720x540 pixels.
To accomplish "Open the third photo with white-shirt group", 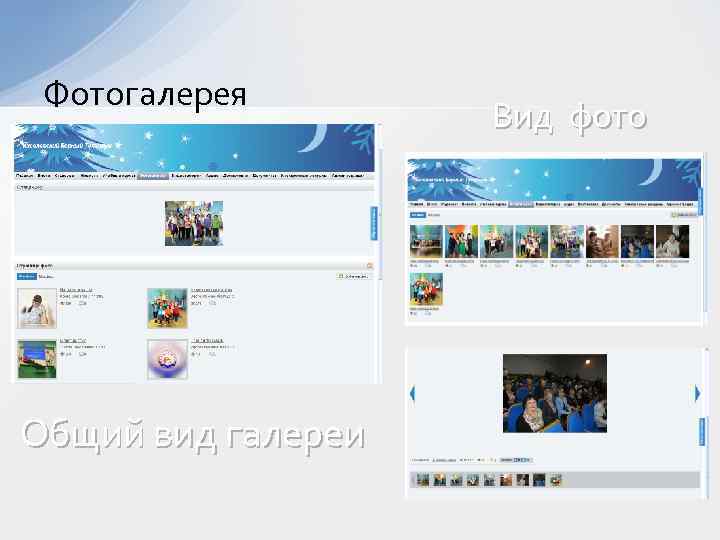I will pos(496,242).
